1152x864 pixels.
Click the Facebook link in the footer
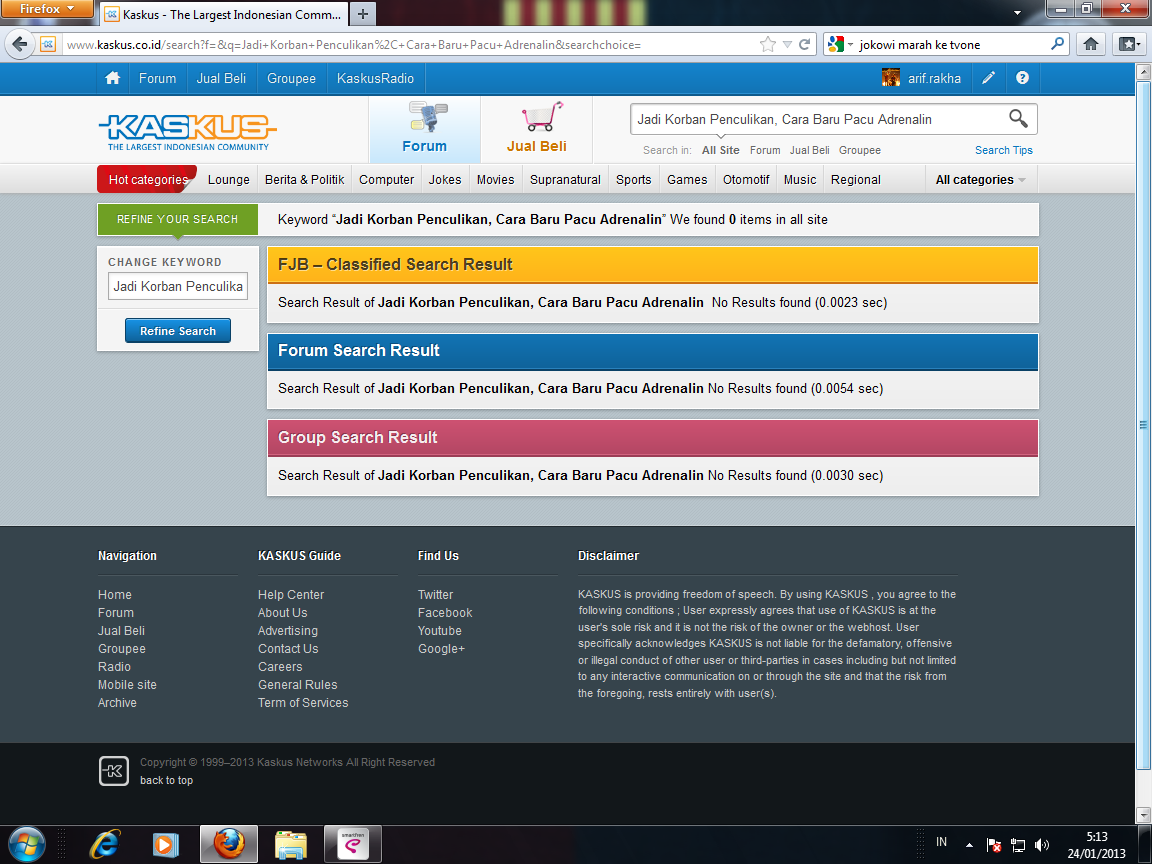(445, 613)
